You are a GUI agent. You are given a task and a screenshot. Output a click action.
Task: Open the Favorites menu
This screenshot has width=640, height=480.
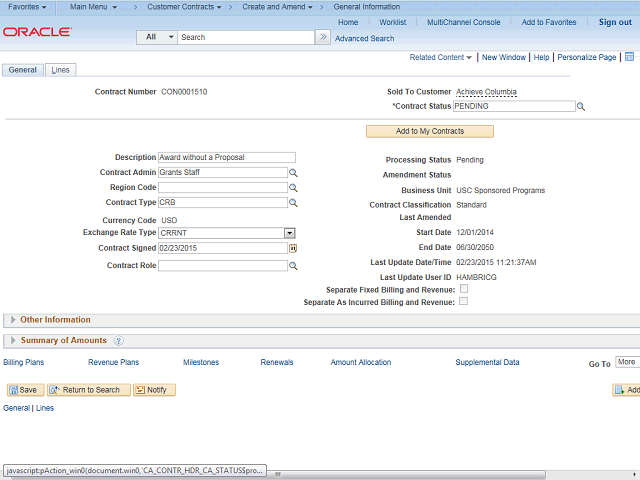(x=28, y=7)
